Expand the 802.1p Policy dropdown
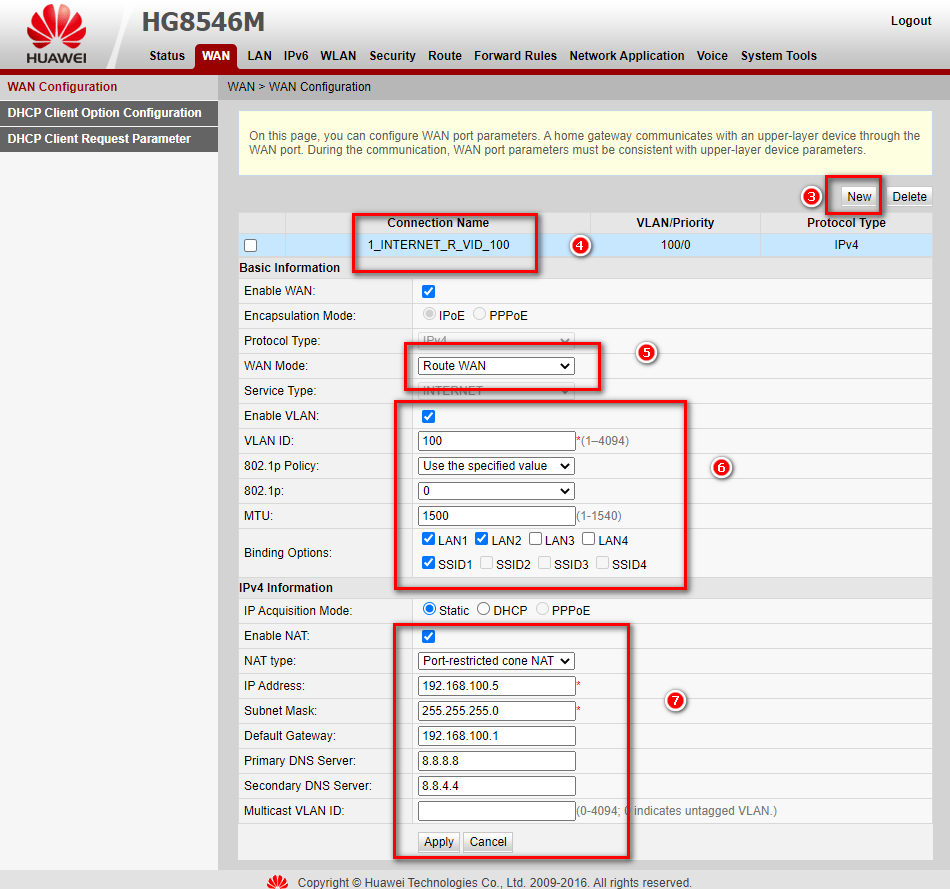950x889 pixels. [x=496, y=466]
